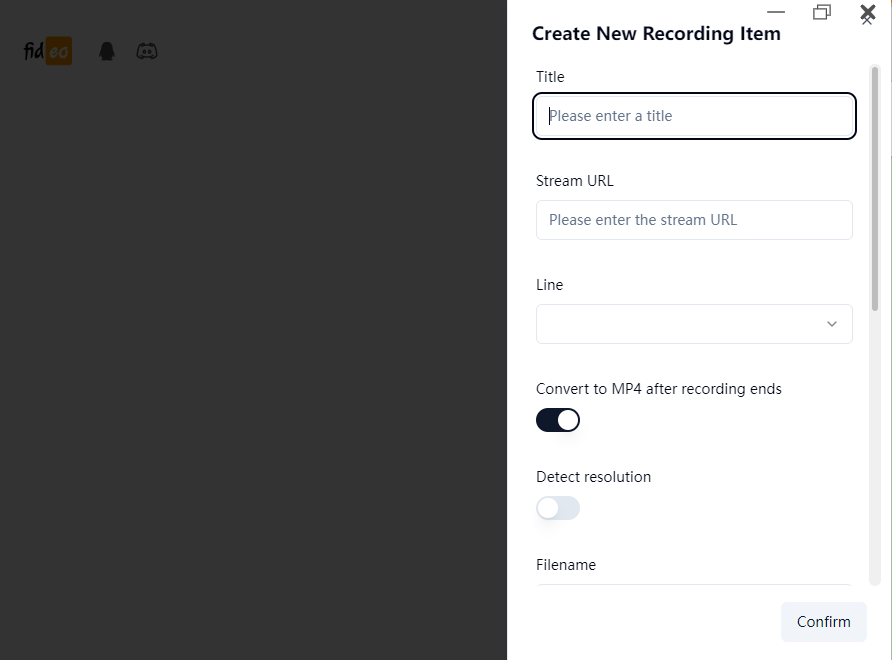Click the Filename label
Image resolution: width=892 pixels, height=660 pixels.
(x=566, y=565)
